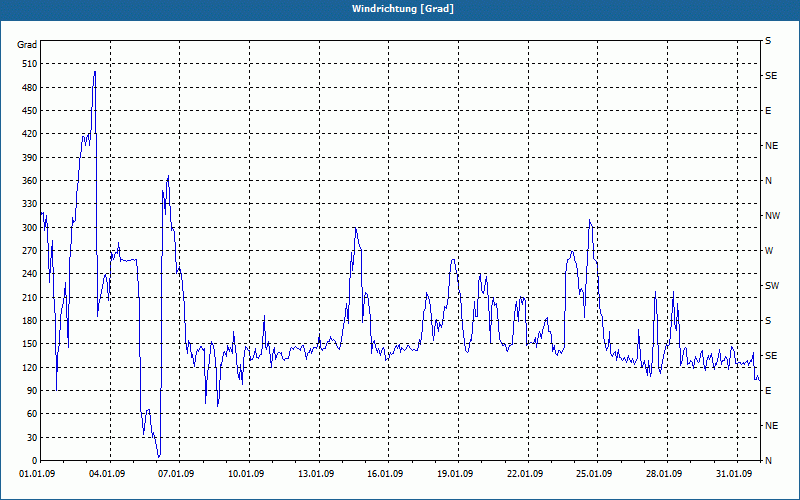This screenshot has width=800, height=500.
Task: Click the S compass label level with 180
Action: [768, 321]
